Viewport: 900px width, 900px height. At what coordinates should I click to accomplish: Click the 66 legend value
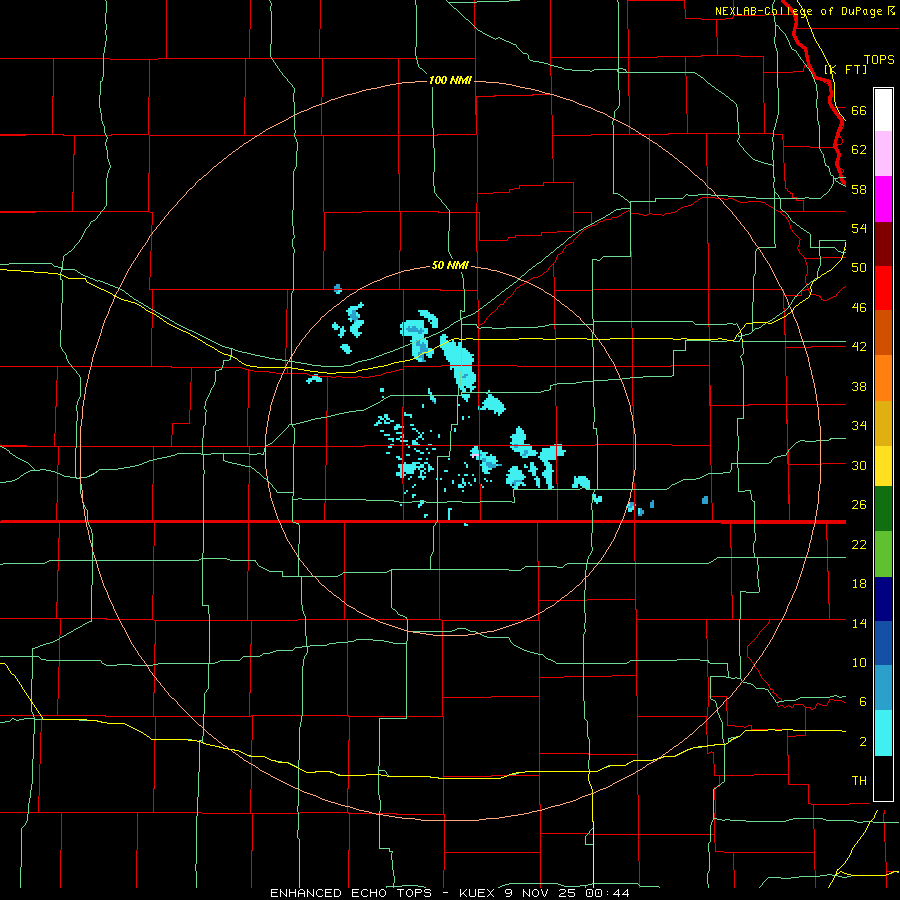pyautogui.click(x=859, y=110)
